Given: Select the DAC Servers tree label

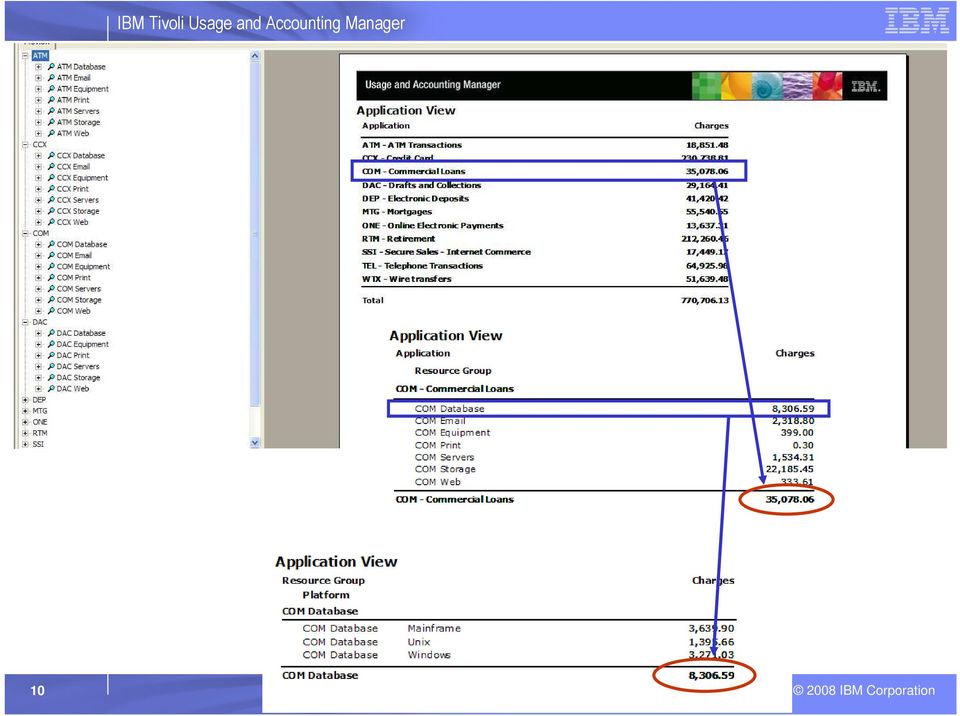Looking at the screenshot, I should coord(78,366).
